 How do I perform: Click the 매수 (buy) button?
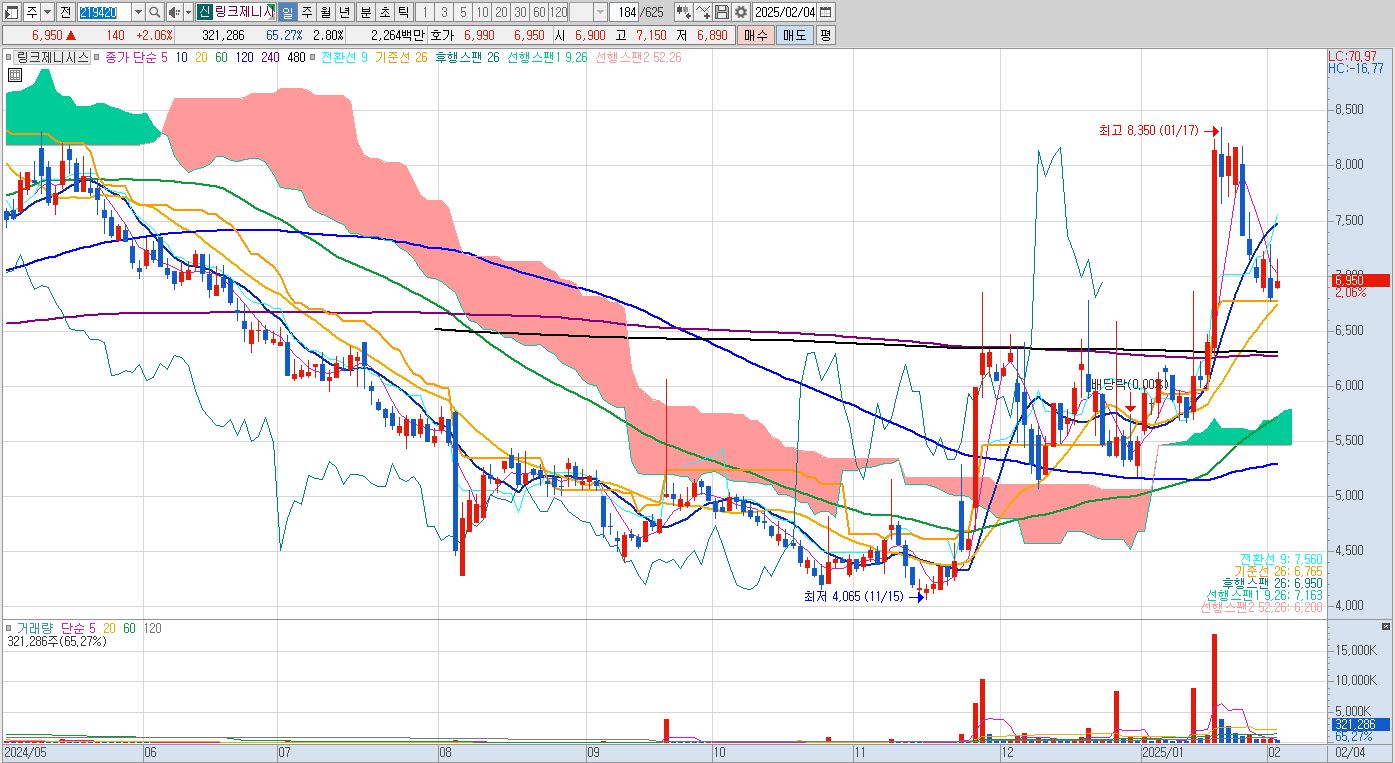[x=755, y=35]
